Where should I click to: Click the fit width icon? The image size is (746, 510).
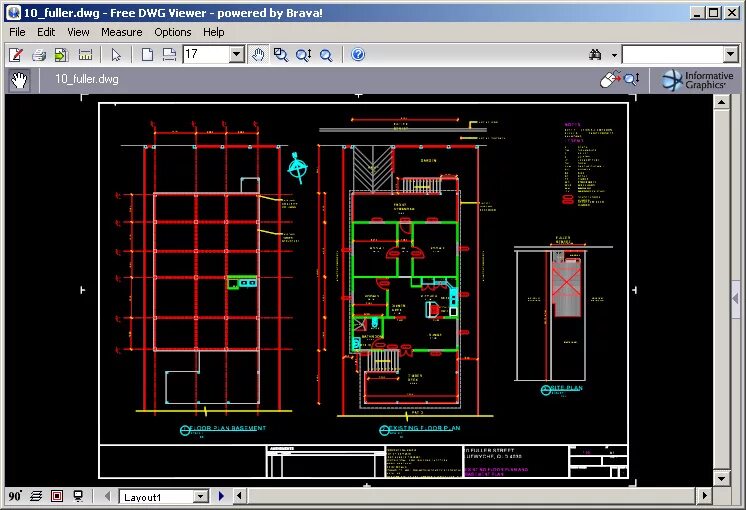click(x=169, y=55)
